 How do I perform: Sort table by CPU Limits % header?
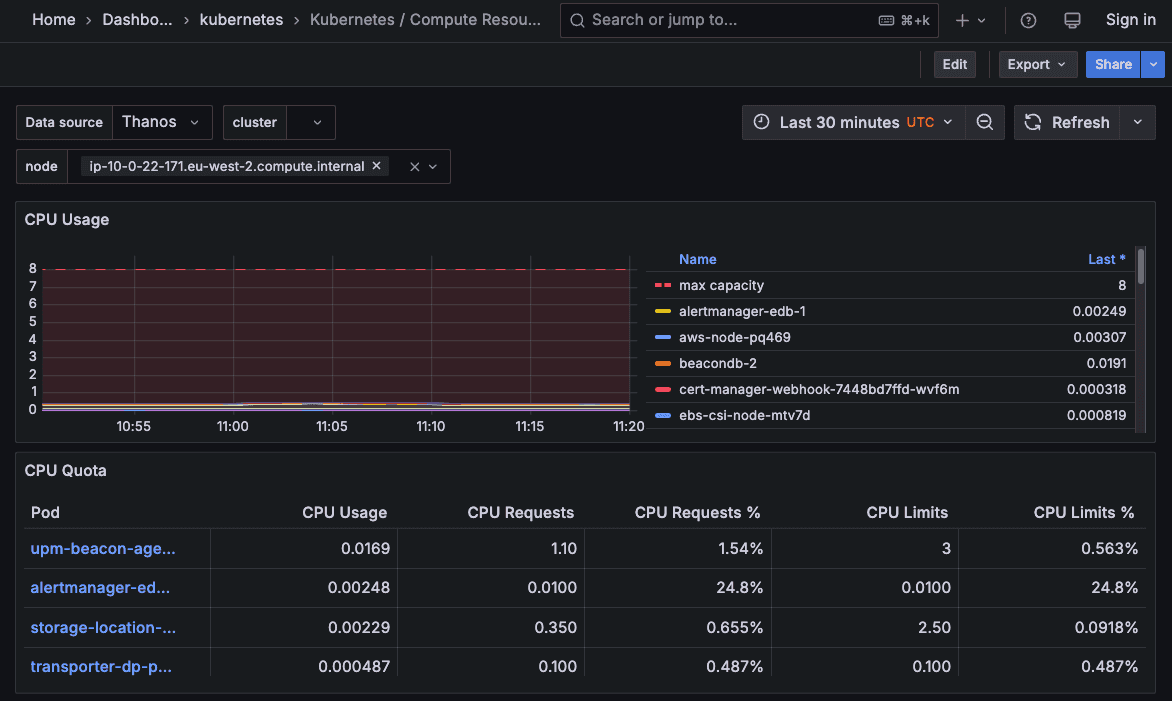click(x=1084, y=513)
